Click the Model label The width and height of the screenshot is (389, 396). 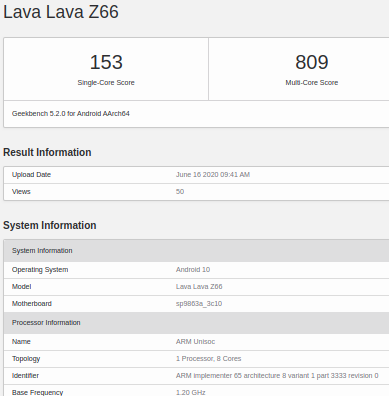22,287
